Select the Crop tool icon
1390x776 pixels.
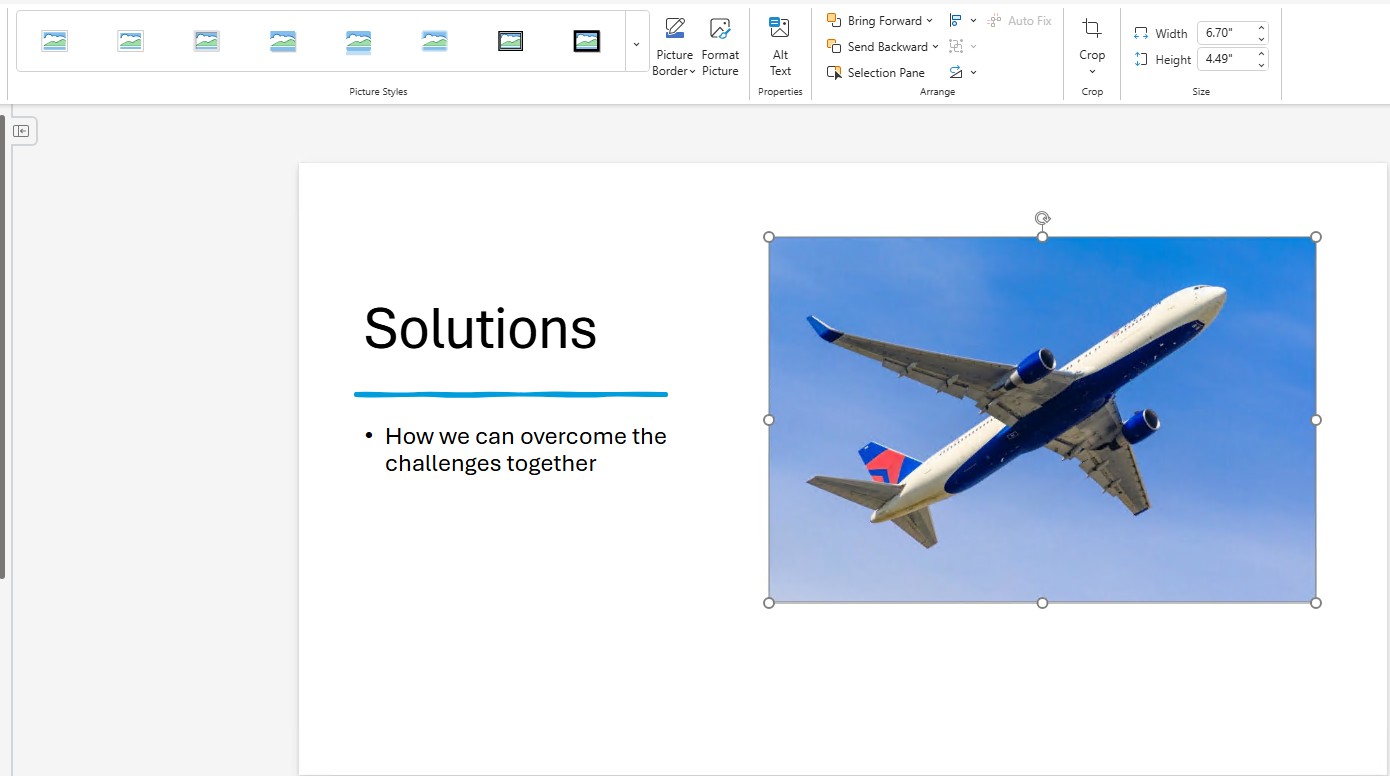tap(1092, 29)
